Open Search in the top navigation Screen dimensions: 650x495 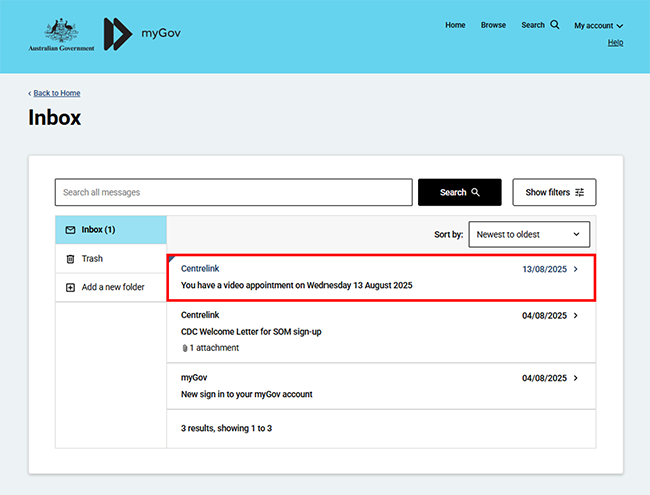(540, 25)
